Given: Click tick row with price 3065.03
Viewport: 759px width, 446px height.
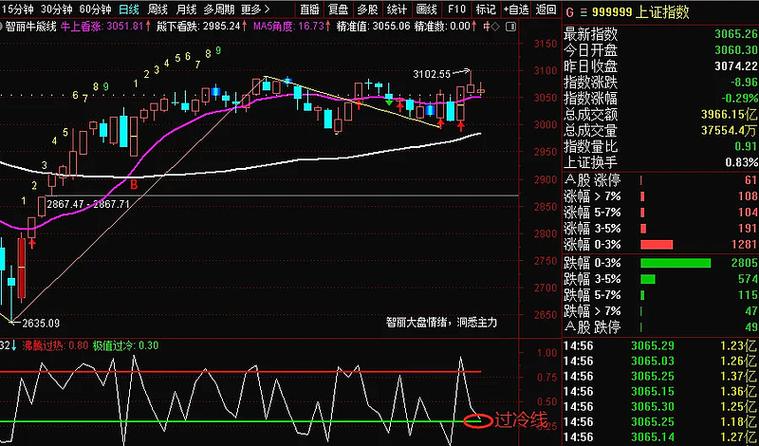Looking at the screenshot, I should [660, 361].
